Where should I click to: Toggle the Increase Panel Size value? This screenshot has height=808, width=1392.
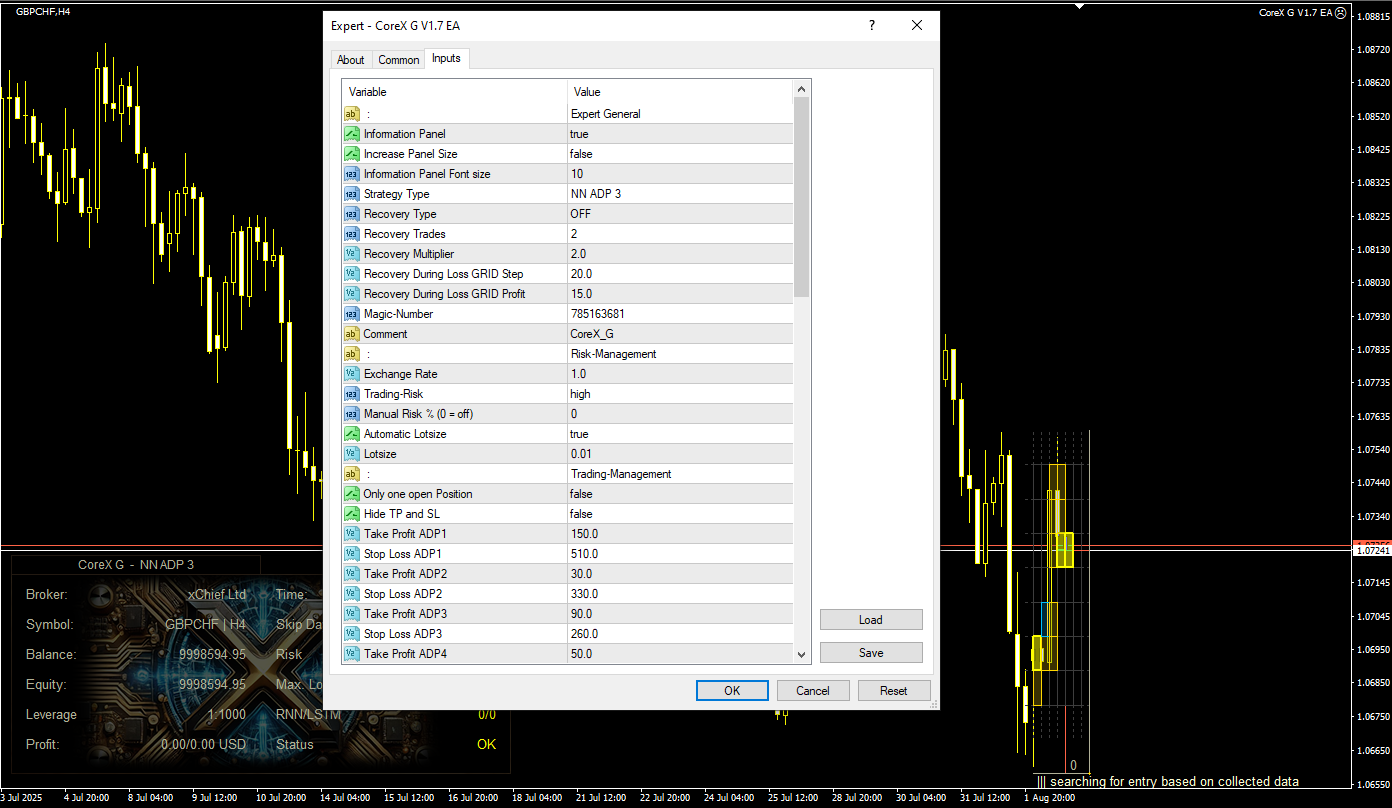(x=680, y=154)
